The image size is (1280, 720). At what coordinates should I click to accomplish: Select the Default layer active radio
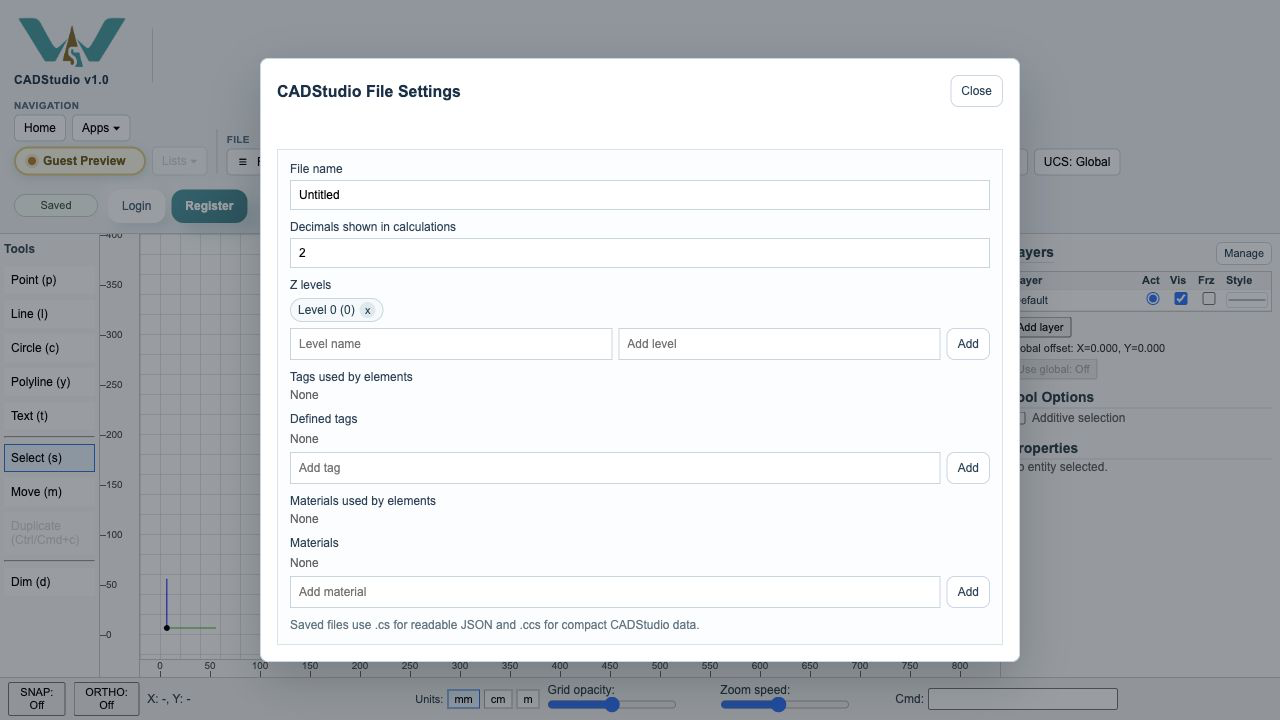(x=1153, y=299)
